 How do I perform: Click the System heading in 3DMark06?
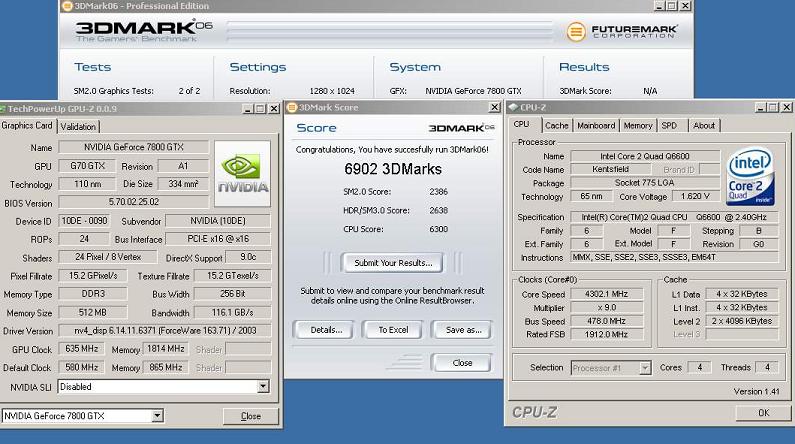point(415,67)
